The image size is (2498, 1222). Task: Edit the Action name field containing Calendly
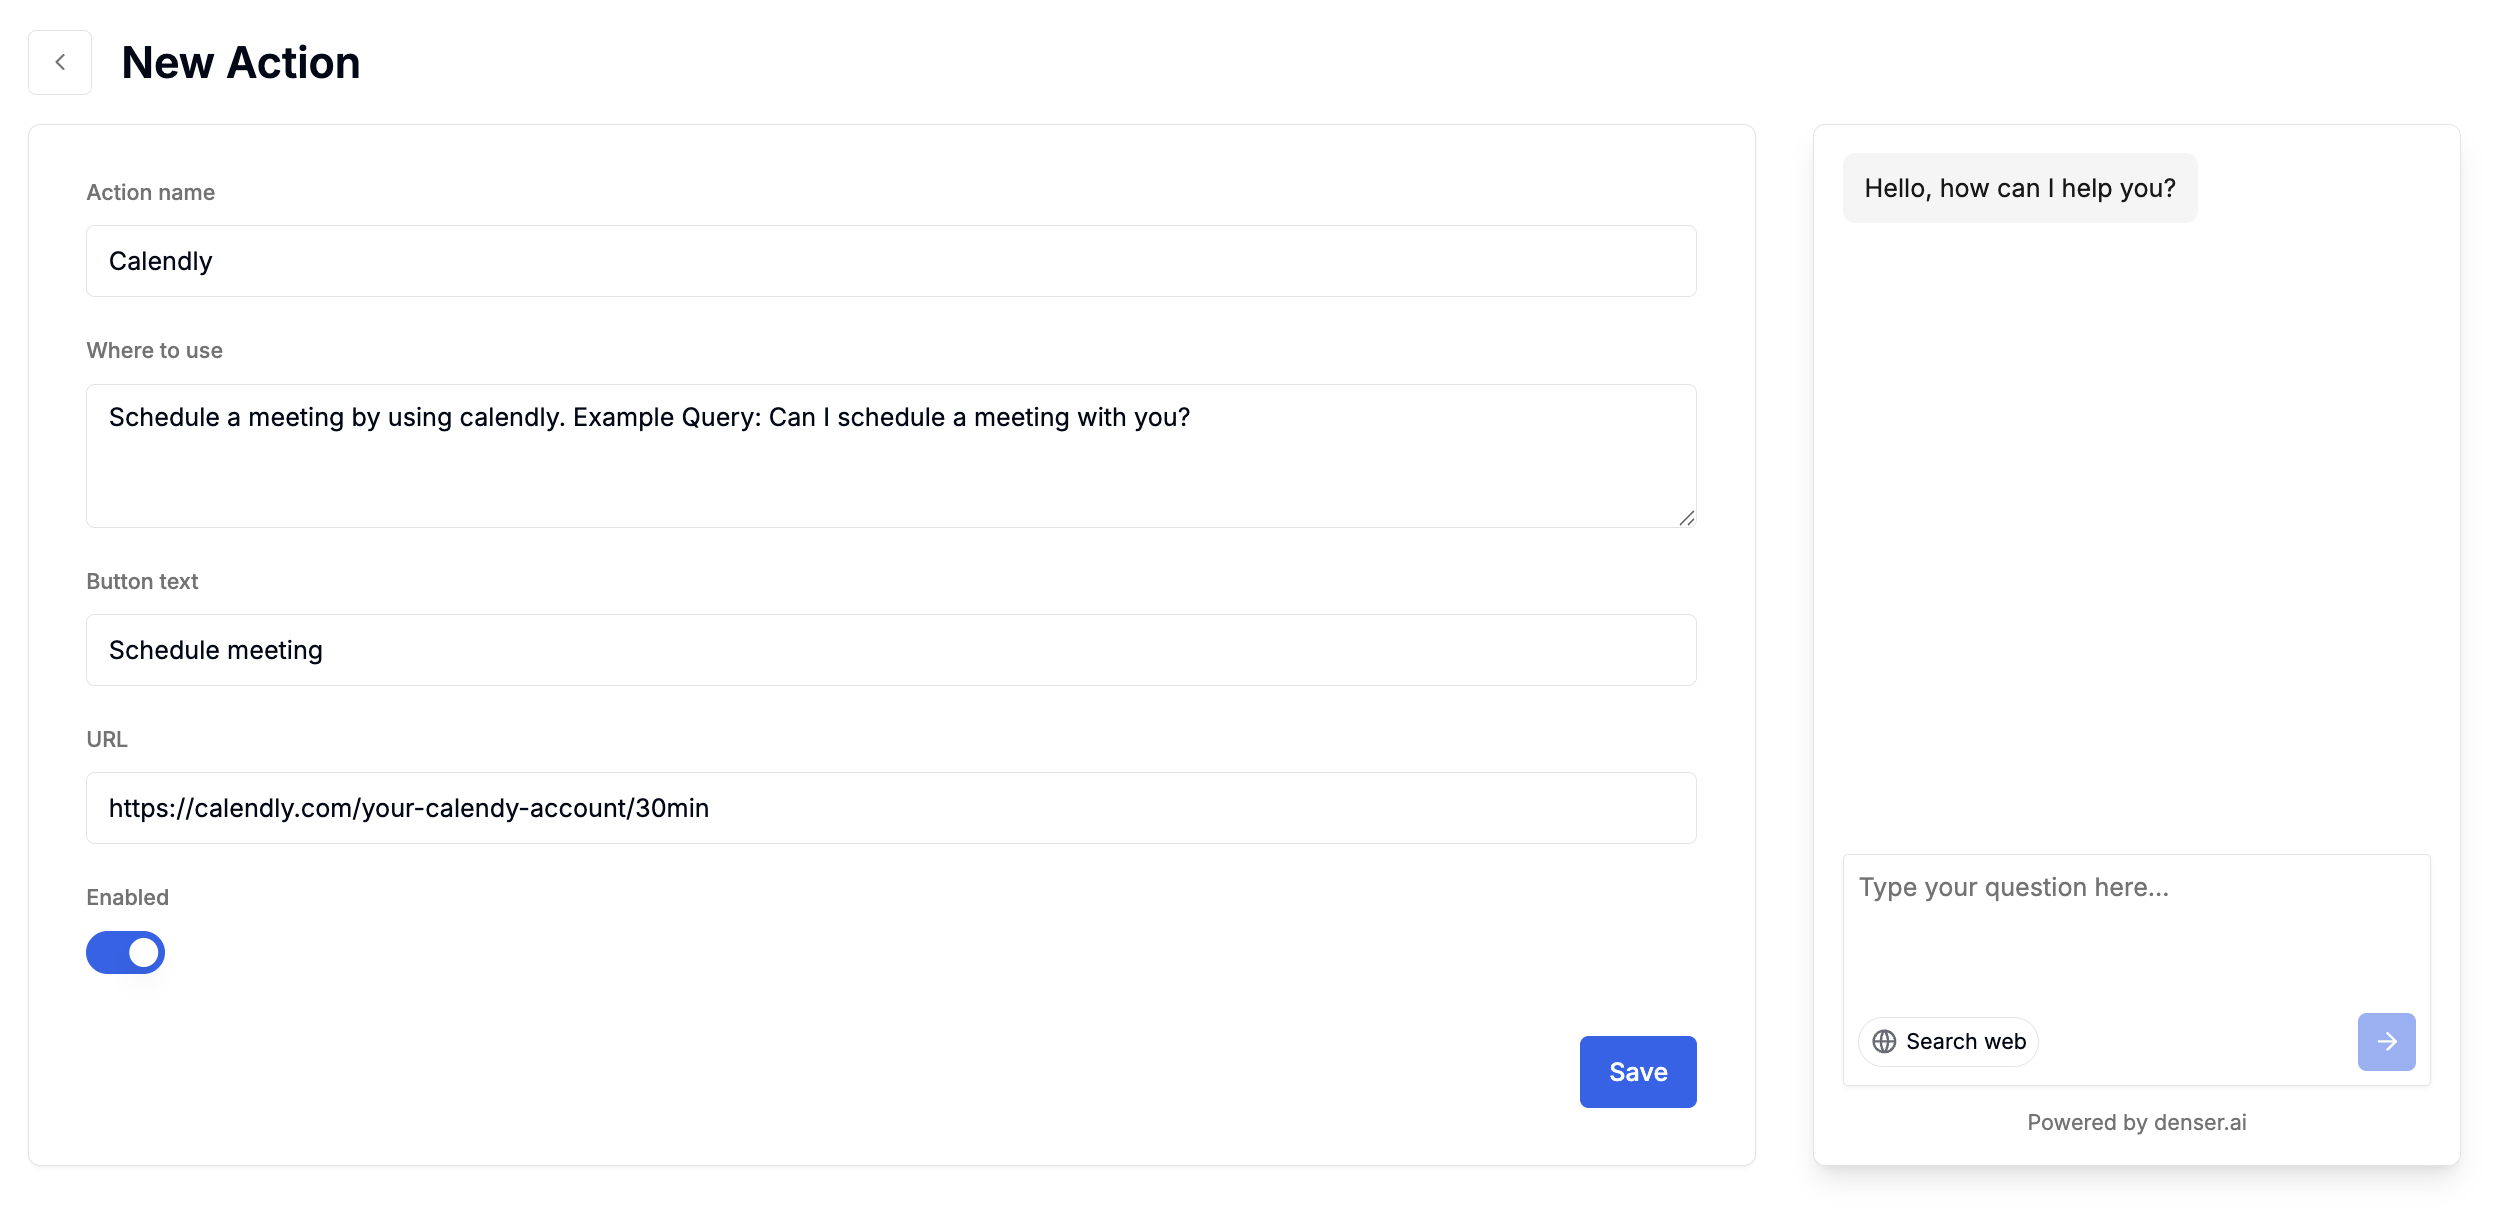pos(891,261)
